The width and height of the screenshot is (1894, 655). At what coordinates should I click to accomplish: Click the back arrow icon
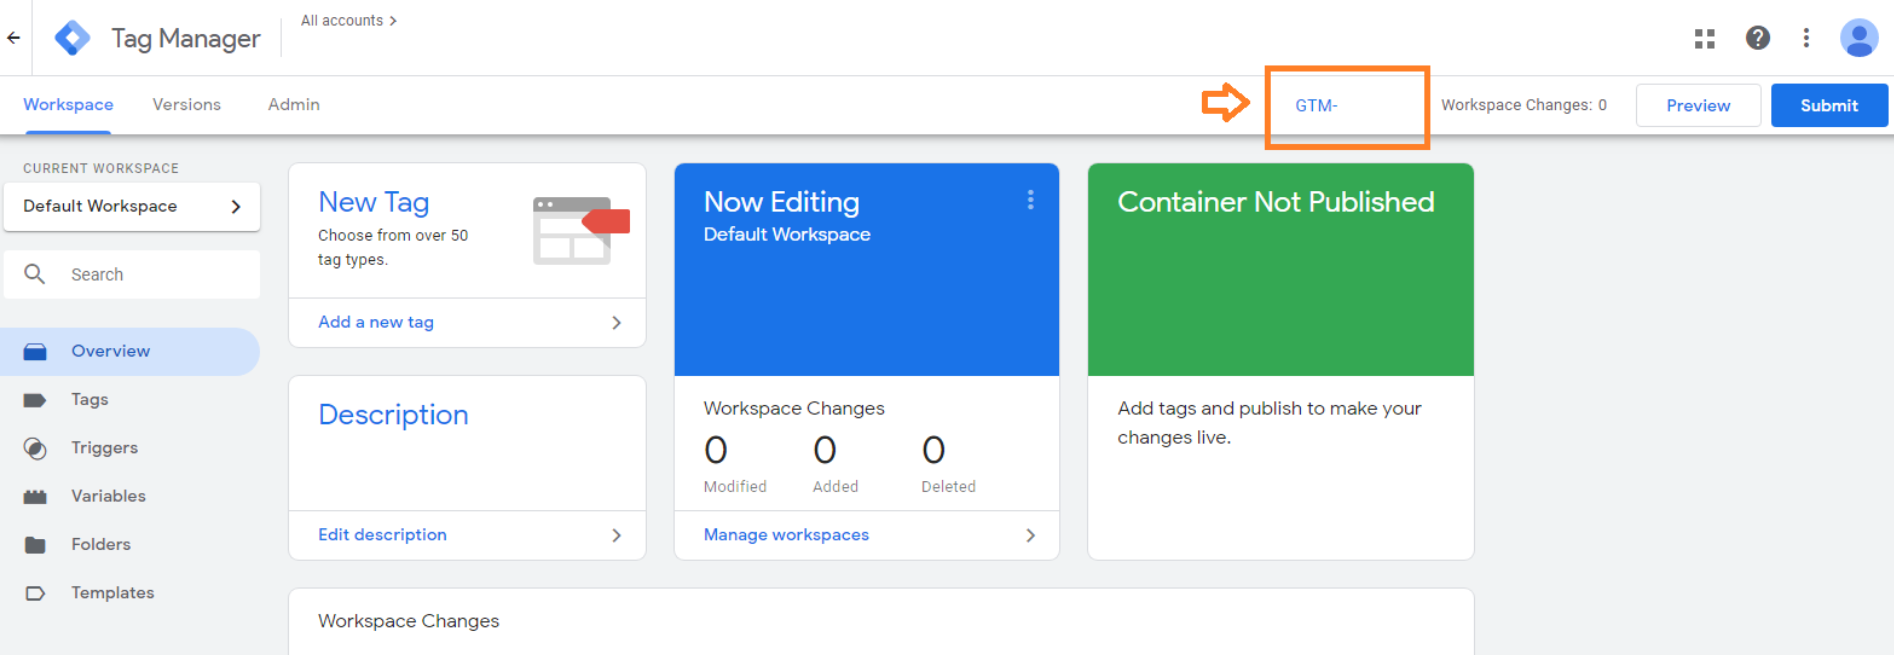coord(14,38)
